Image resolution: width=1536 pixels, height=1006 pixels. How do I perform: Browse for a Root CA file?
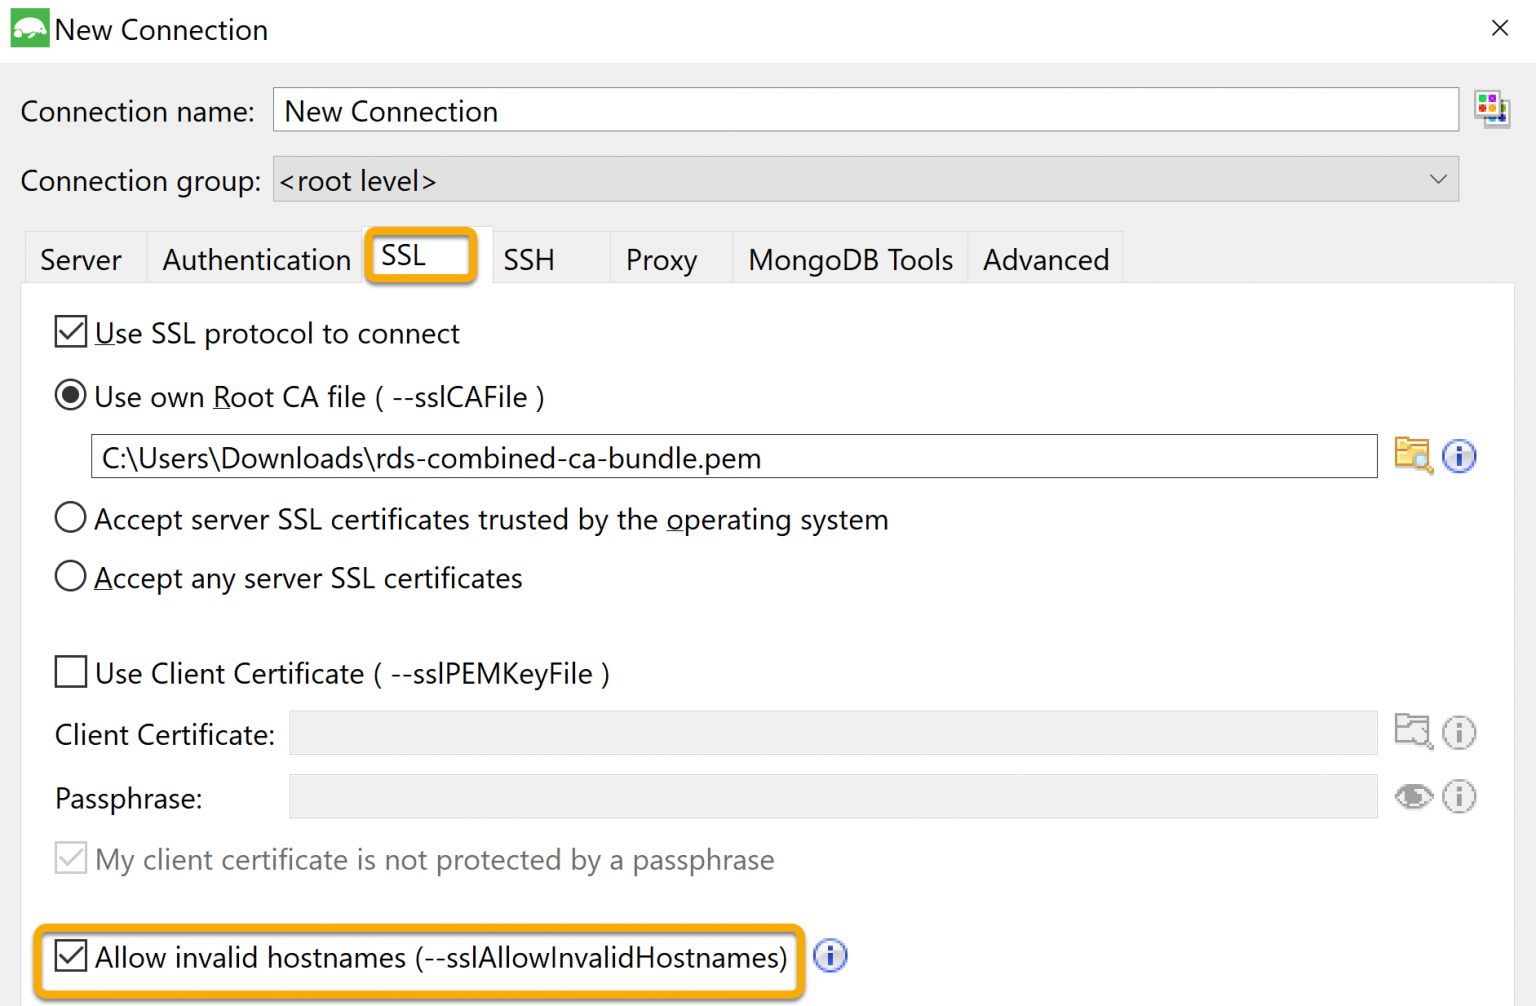pyautogui.click(x=1413, y=456)
